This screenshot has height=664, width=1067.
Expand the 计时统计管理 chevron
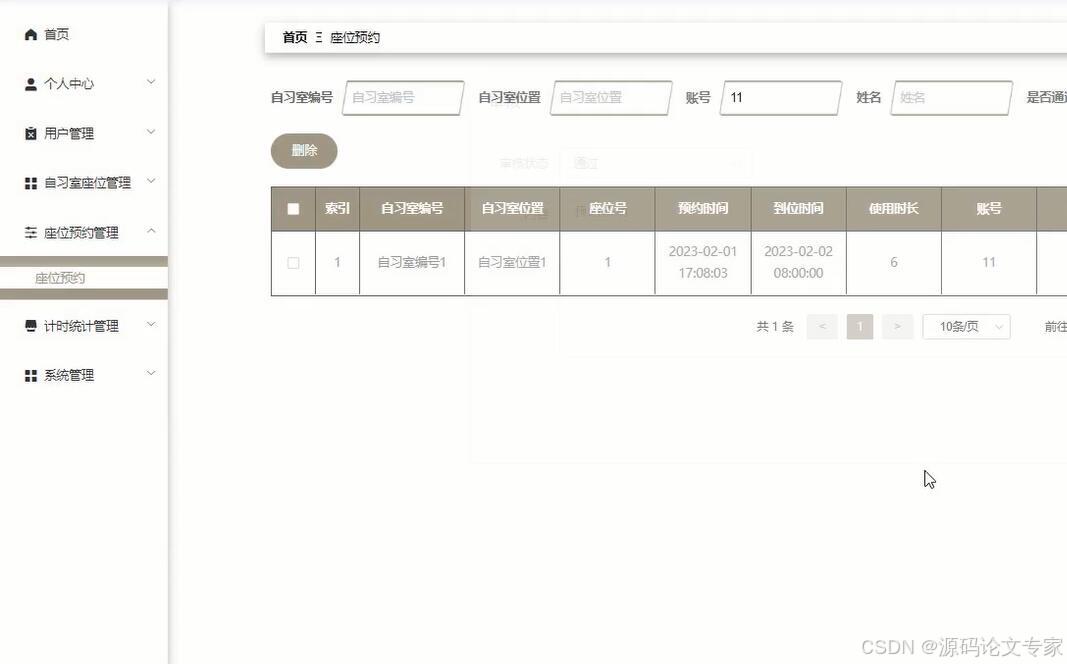tap(151, 324)
